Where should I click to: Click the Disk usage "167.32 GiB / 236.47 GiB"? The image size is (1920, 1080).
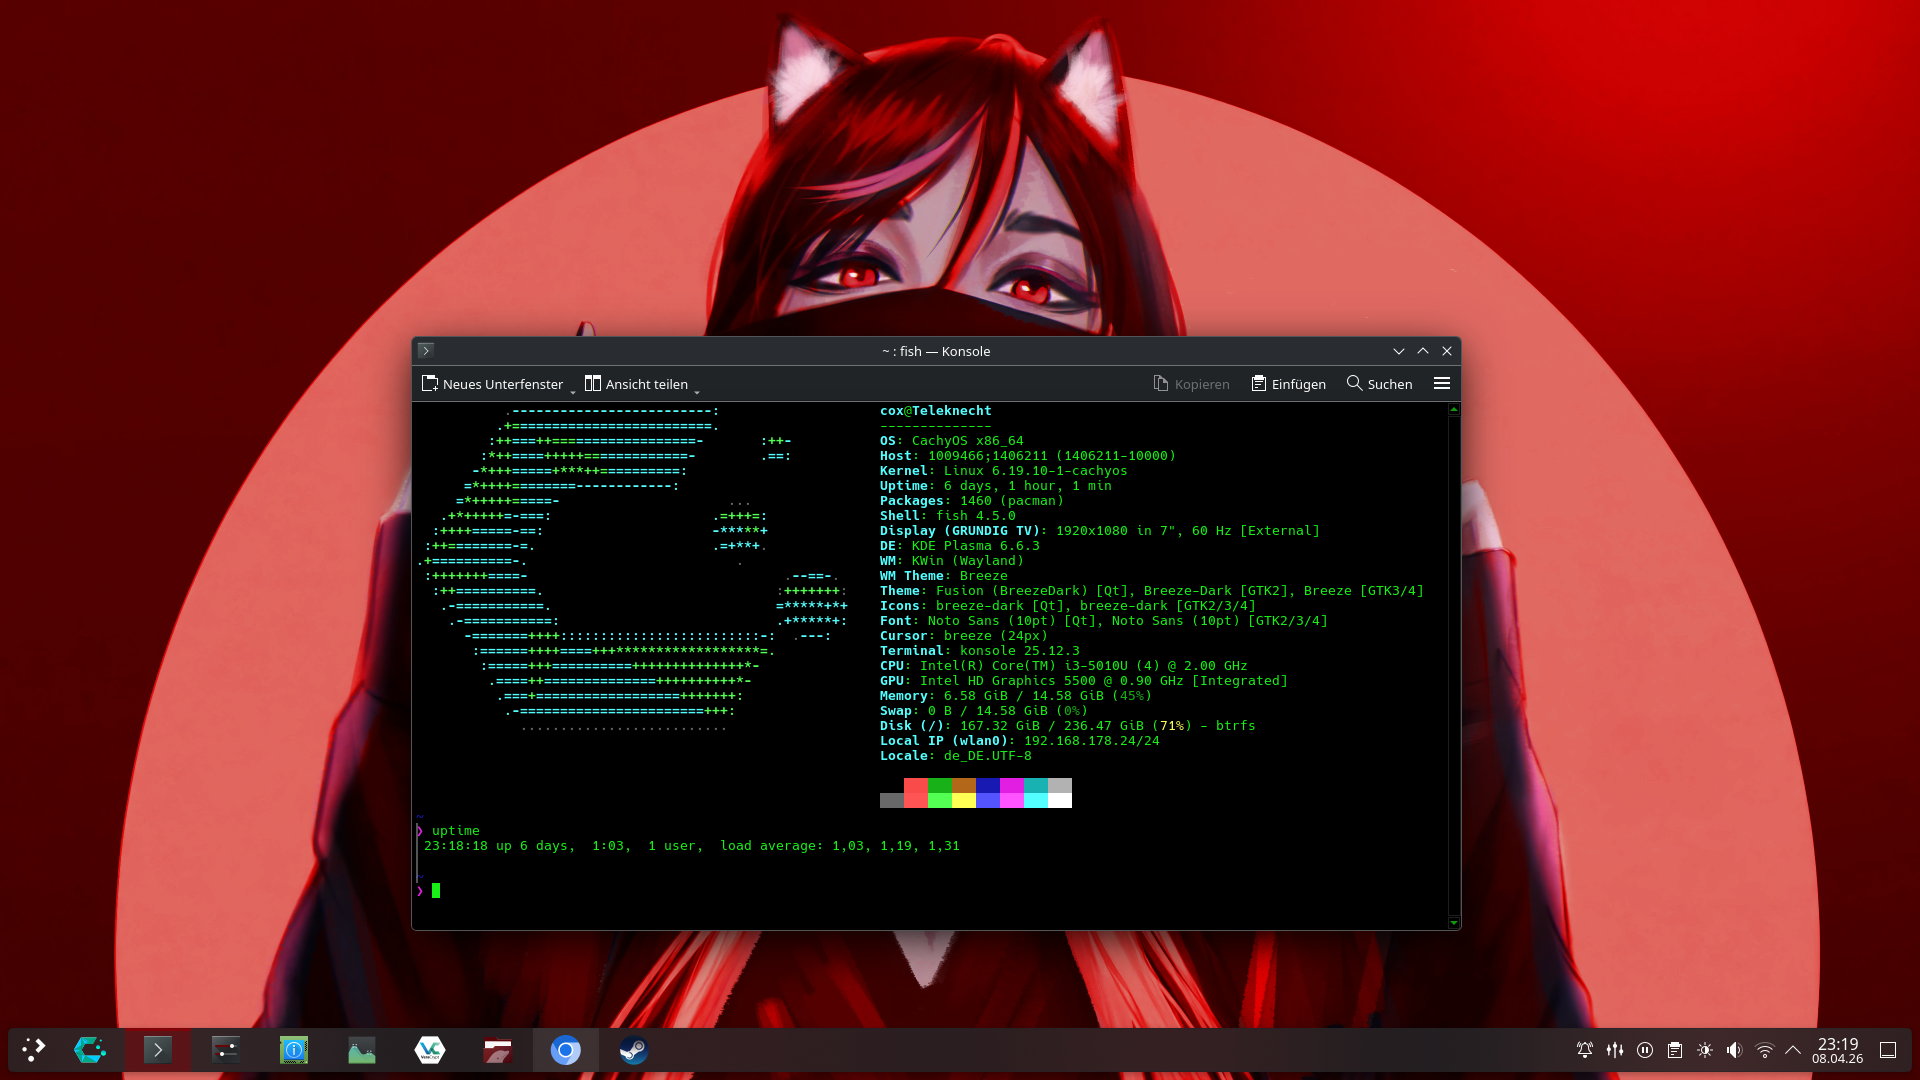point(1052,726)
